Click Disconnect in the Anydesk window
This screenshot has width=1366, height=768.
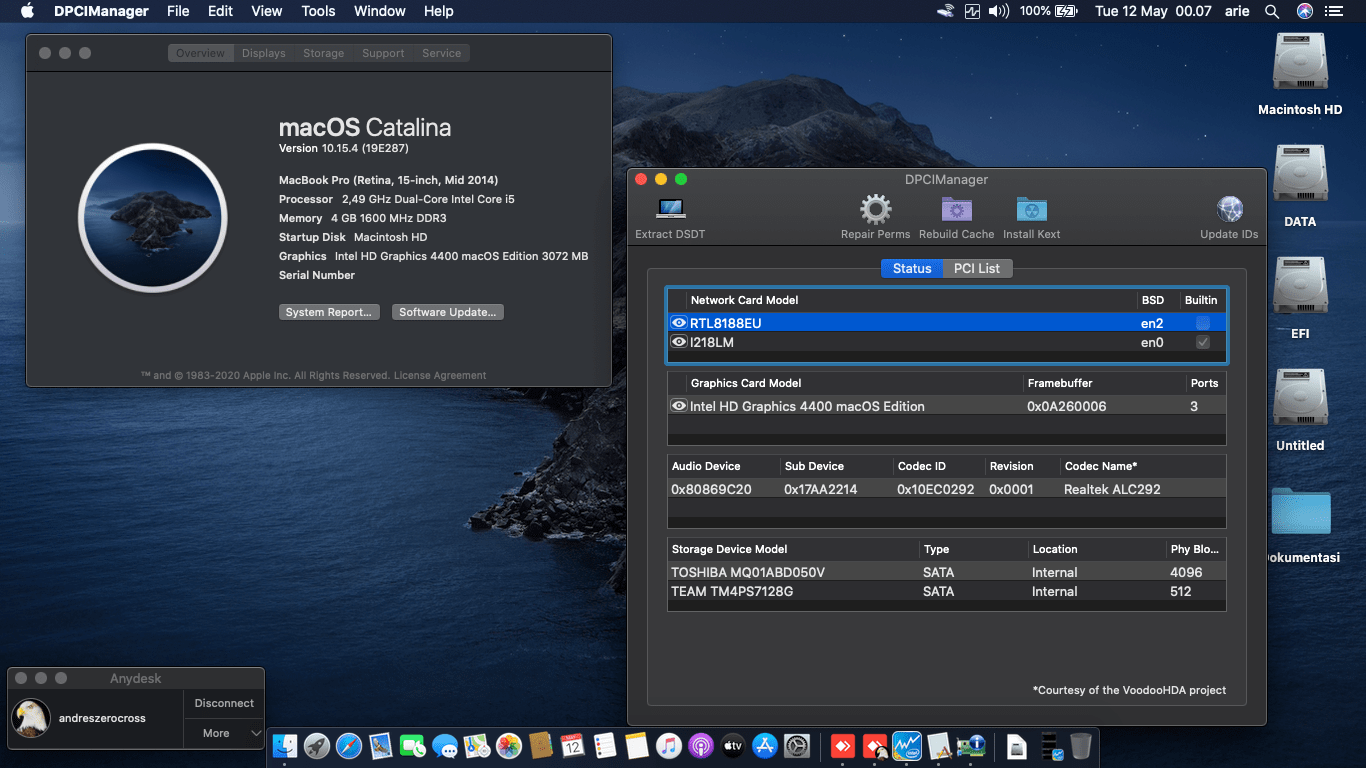224,703
